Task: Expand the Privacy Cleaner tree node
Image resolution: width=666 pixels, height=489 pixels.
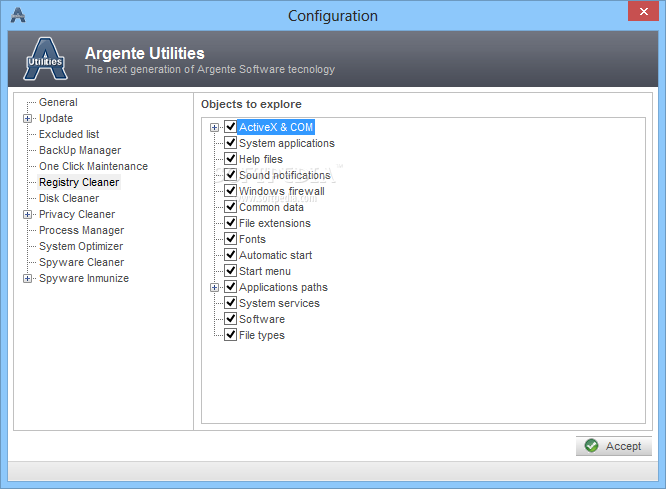Action: (27, 215)
